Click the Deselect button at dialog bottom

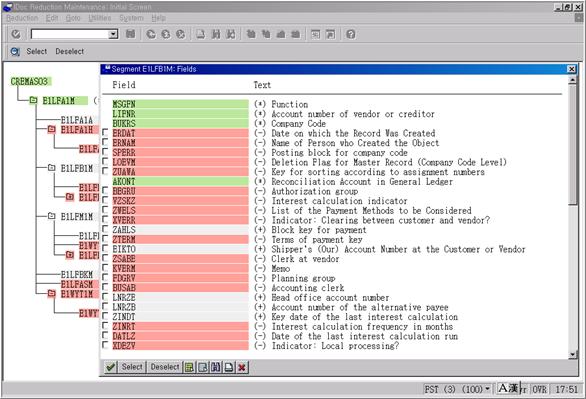tap(165, 367)
